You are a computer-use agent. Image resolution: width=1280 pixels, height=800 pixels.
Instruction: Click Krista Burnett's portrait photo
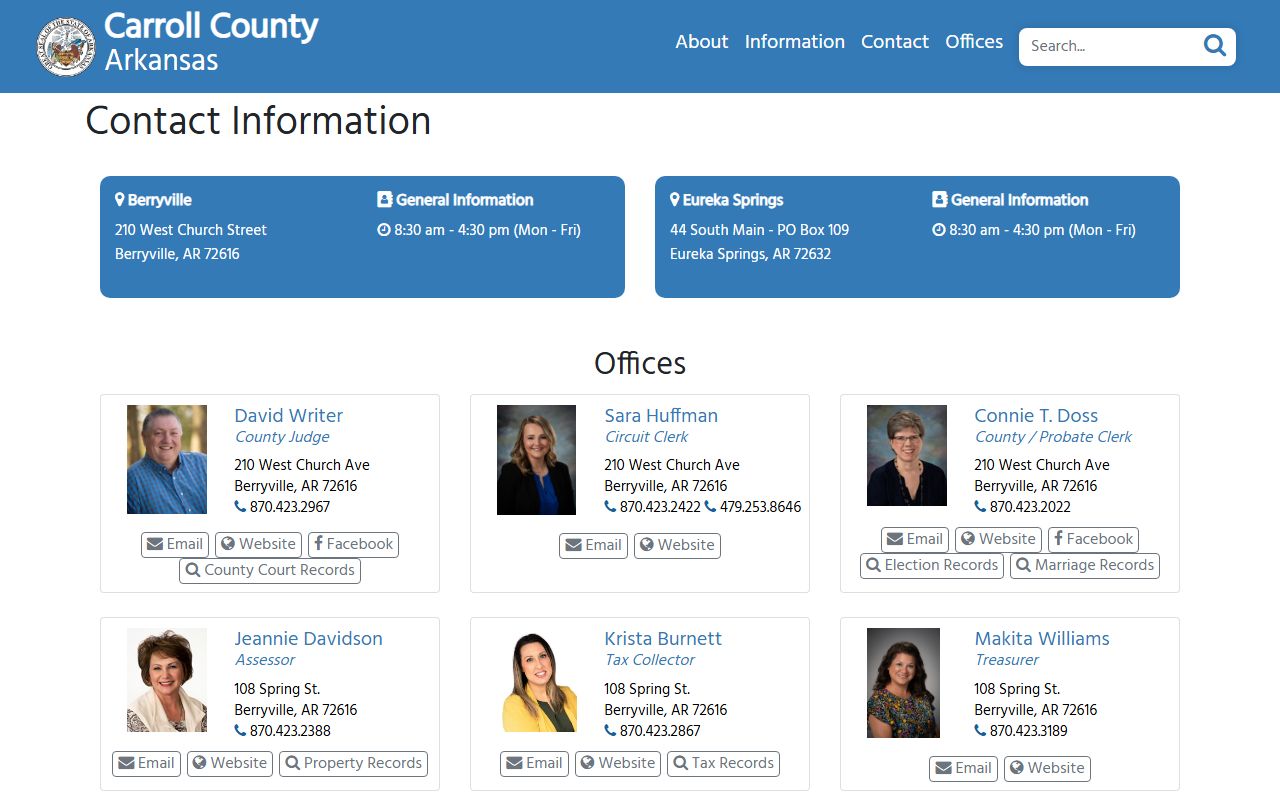click(x=539, y=681)
